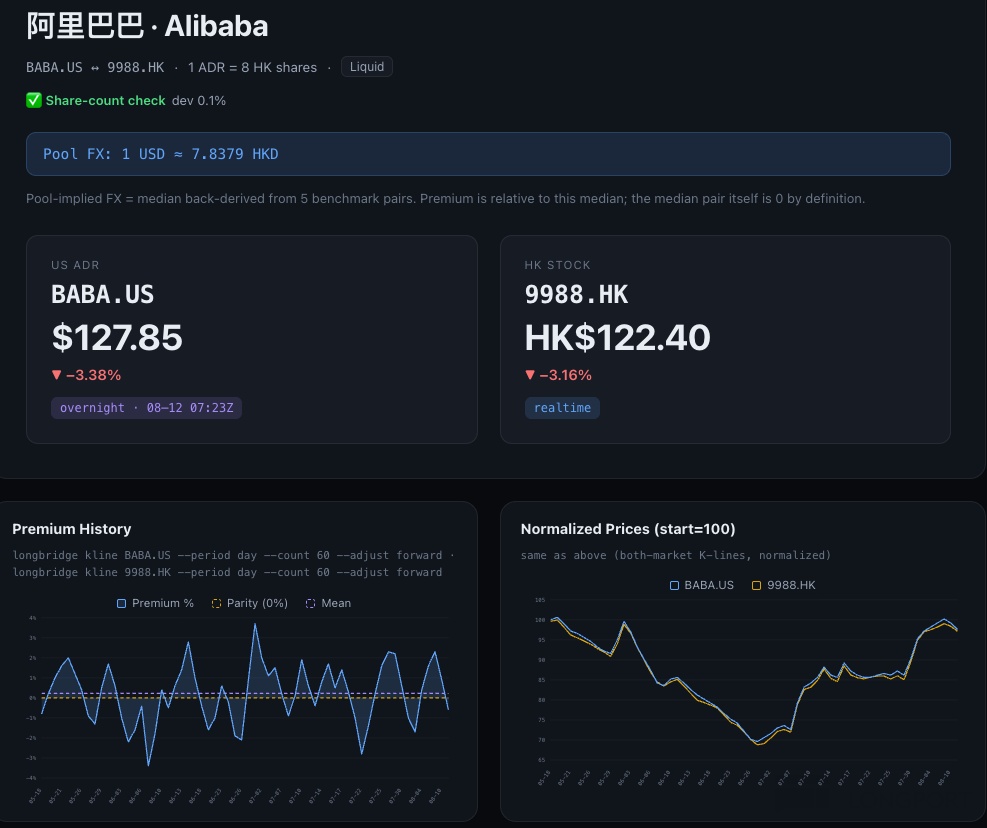Click the overnight 08-12 07:23Z badge

tap(147, 407)
